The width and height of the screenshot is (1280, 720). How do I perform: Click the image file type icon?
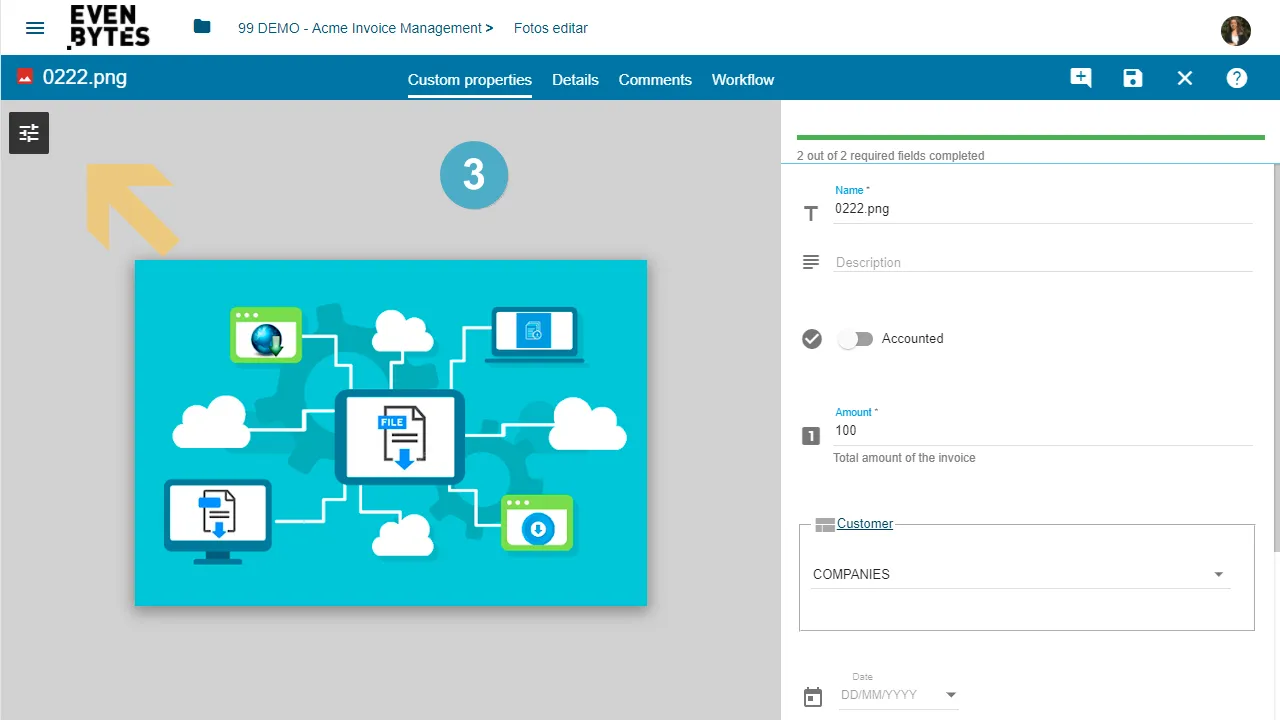[x=25, y=77]
